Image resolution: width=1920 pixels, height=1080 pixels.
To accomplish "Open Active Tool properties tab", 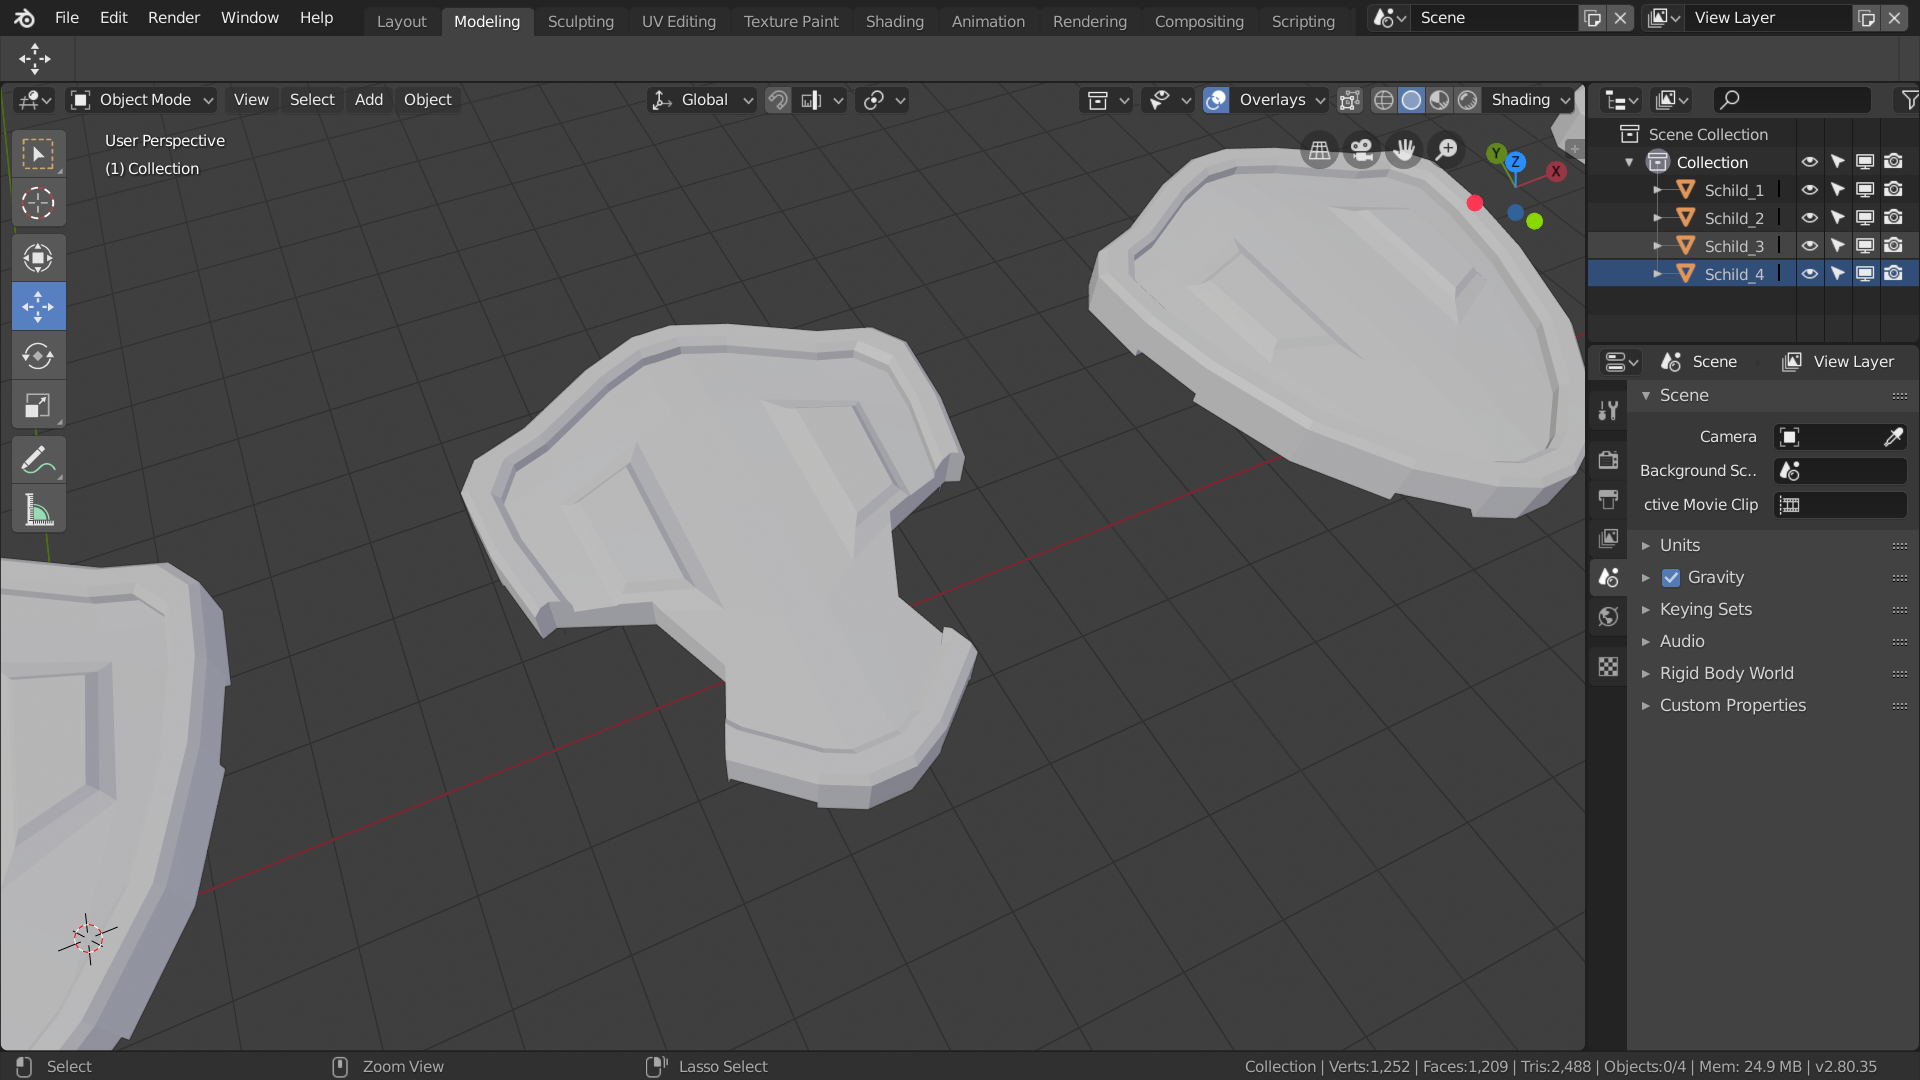I will [x=1608, y=410].
